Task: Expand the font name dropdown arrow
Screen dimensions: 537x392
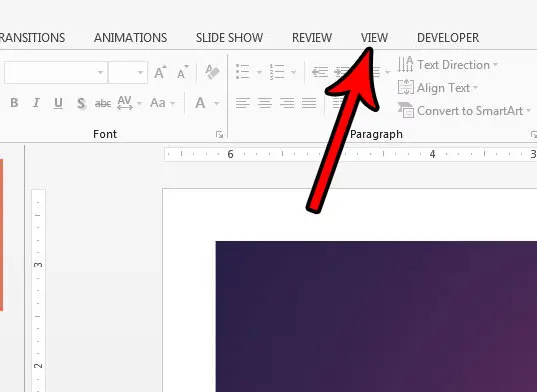Action: [100, 72]
